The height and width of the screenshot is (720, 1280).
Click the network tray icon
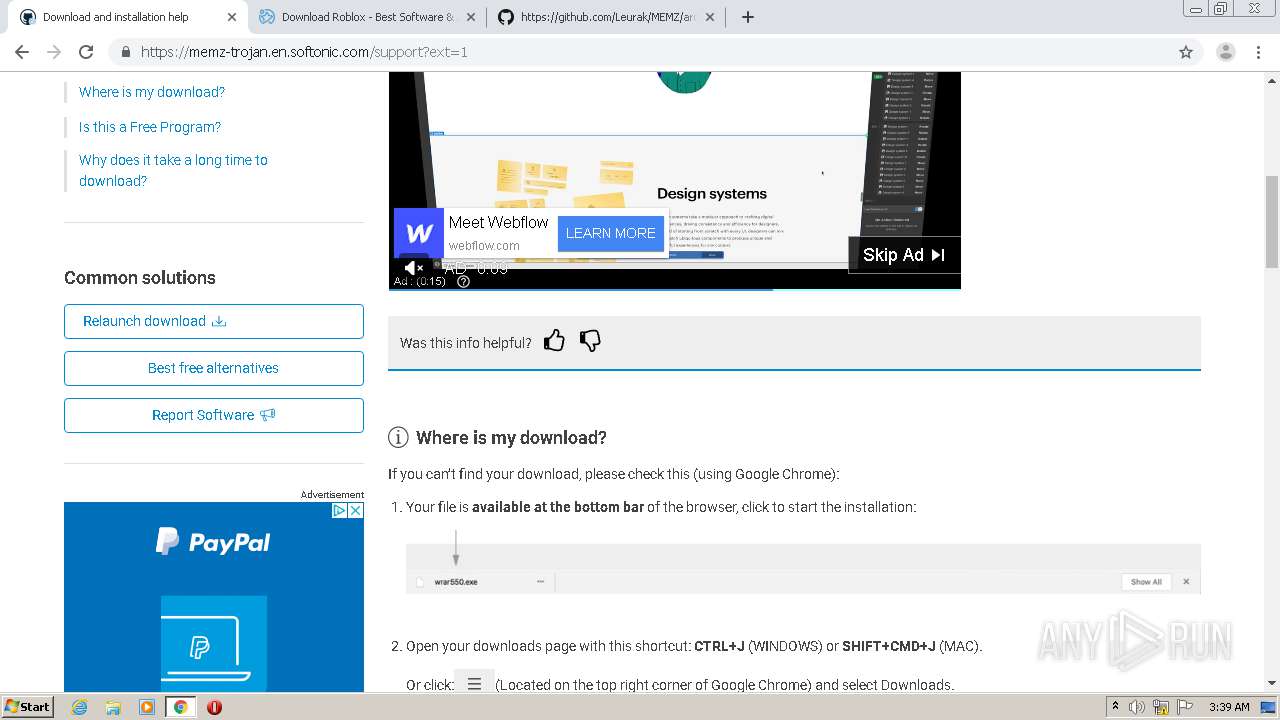[x=1161, y=707]
